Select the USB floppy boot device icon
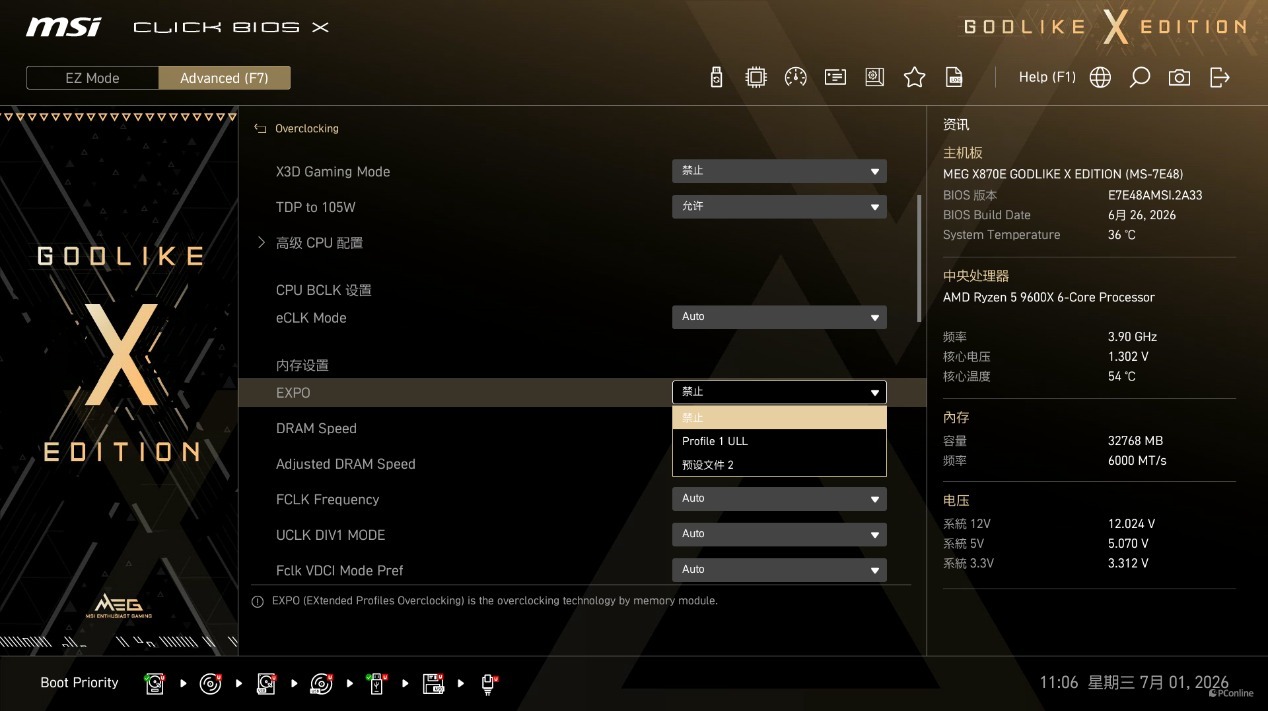Screen dimensions: 1268x711 coord(433,683)
